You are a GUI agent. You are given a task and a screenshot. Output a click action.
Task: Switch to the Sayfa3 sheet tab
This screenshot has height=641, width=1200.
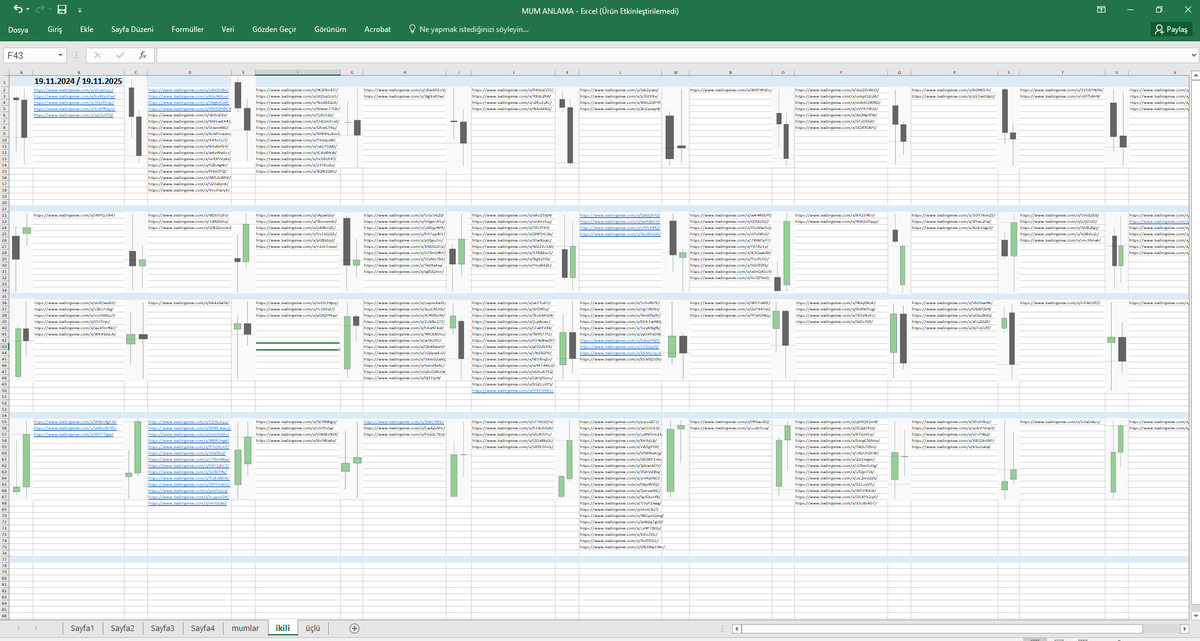click(x=163, y=628)
